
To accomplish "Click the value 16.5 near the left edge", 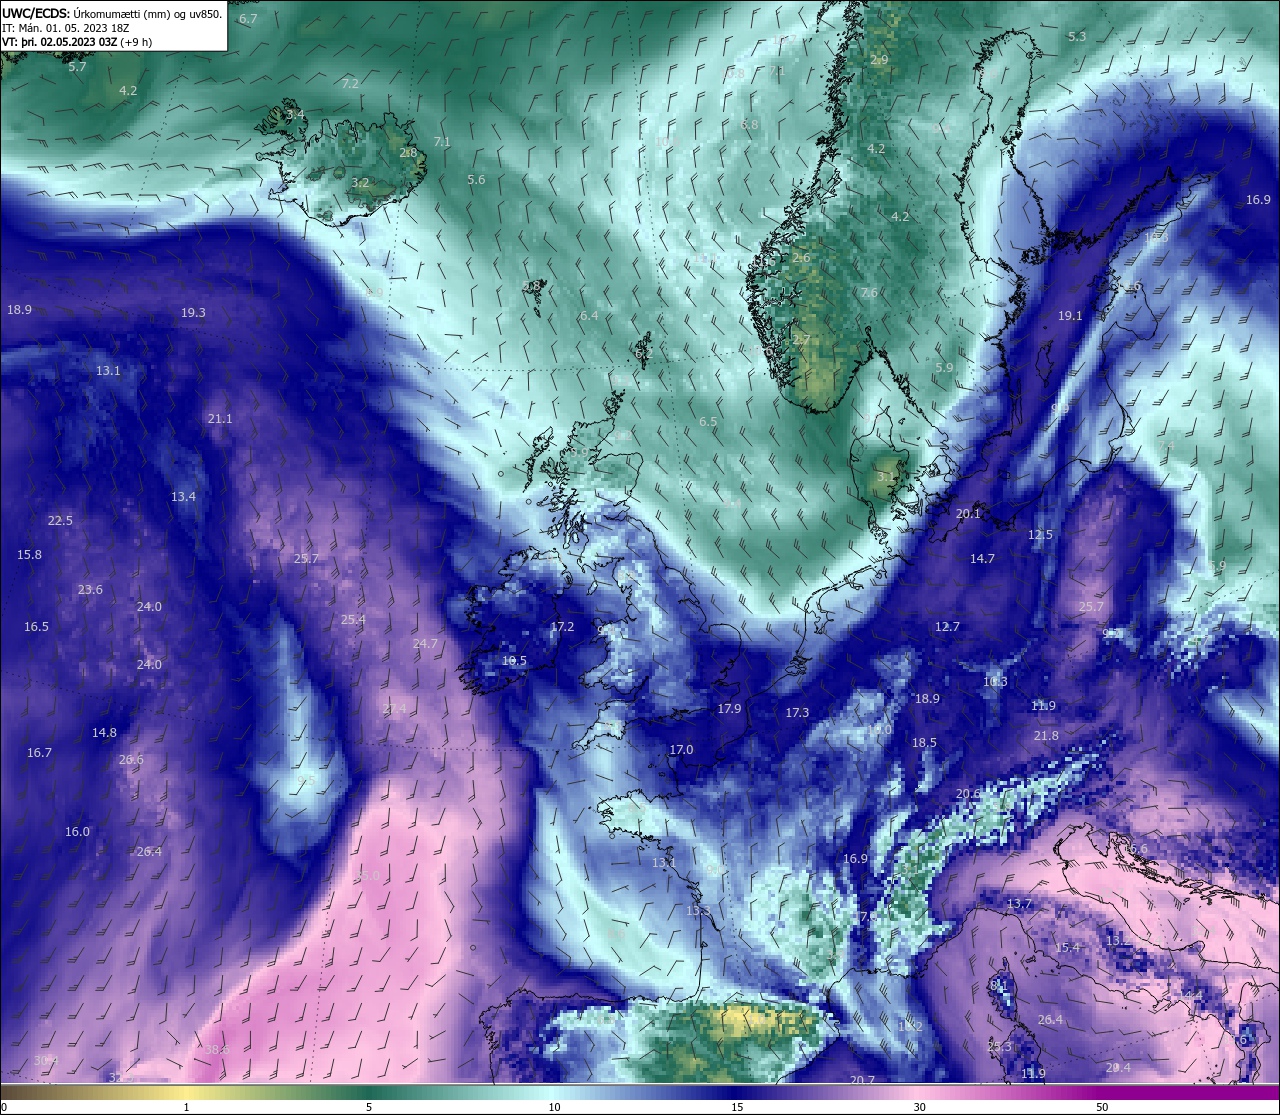I will pos(36,627).
